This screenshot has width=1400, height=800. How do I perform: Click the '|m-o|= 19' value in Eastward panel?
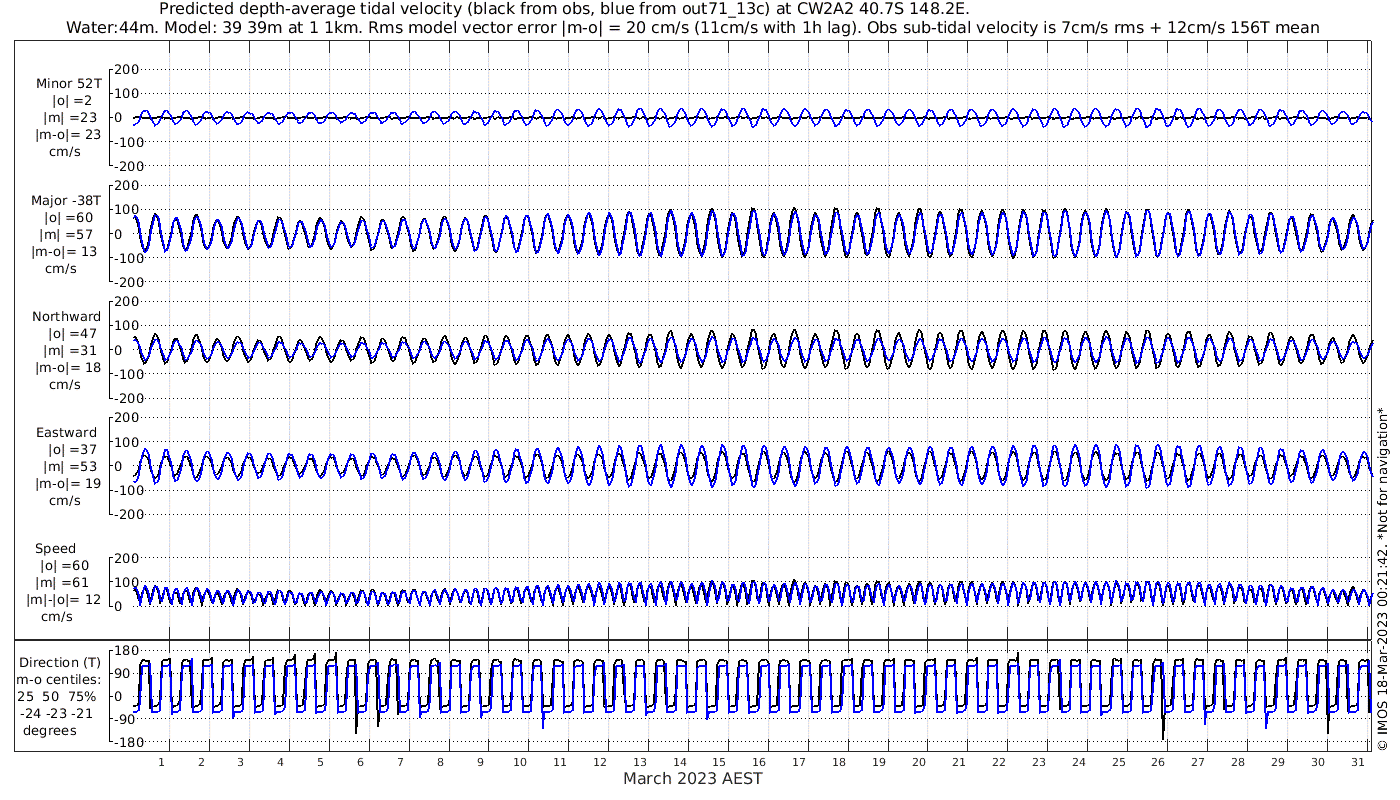(x=66, y=484)
